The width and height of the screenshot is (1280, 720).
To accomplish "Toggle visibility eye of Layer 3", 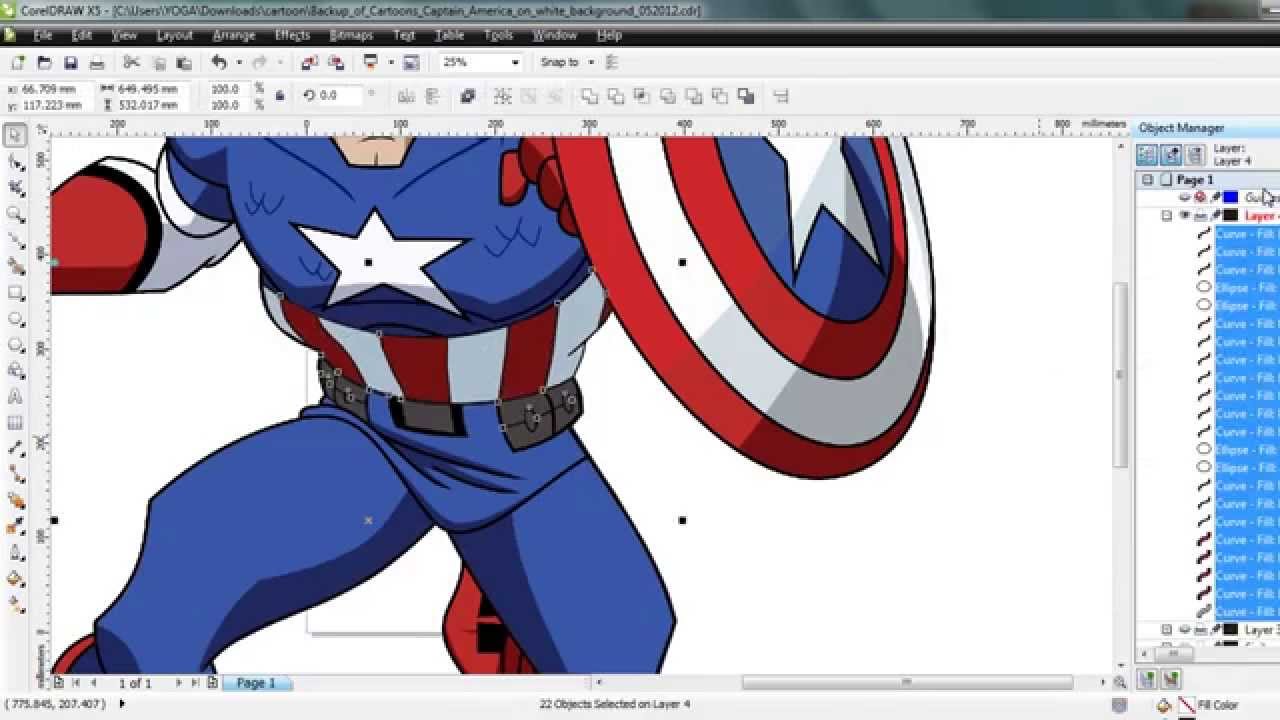I will pyautogui.click(x=1185, y=630).
